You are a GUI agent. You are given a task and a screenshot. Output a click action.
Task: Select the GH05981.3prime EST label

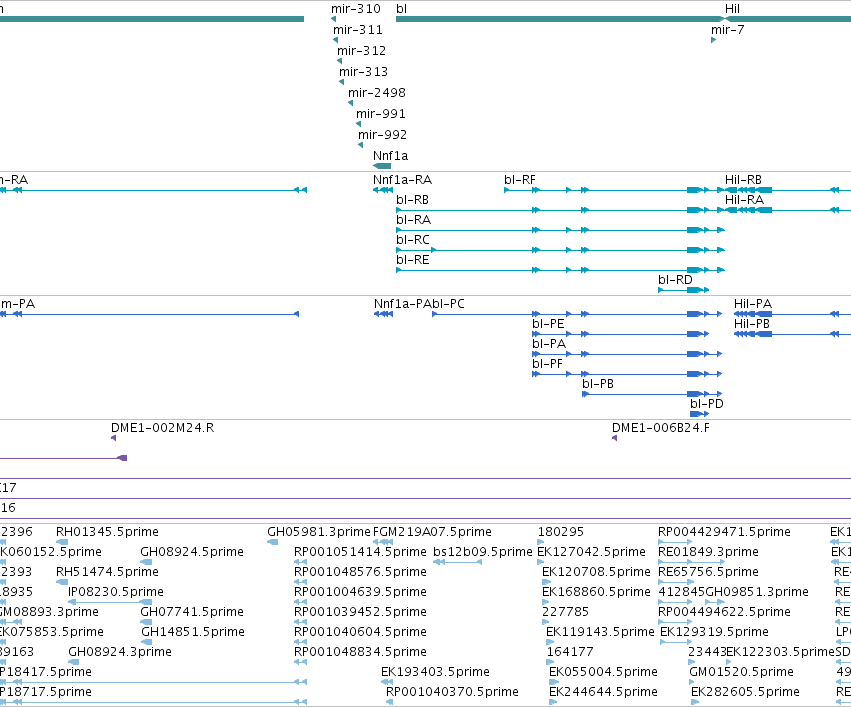(x=319, y=532)
